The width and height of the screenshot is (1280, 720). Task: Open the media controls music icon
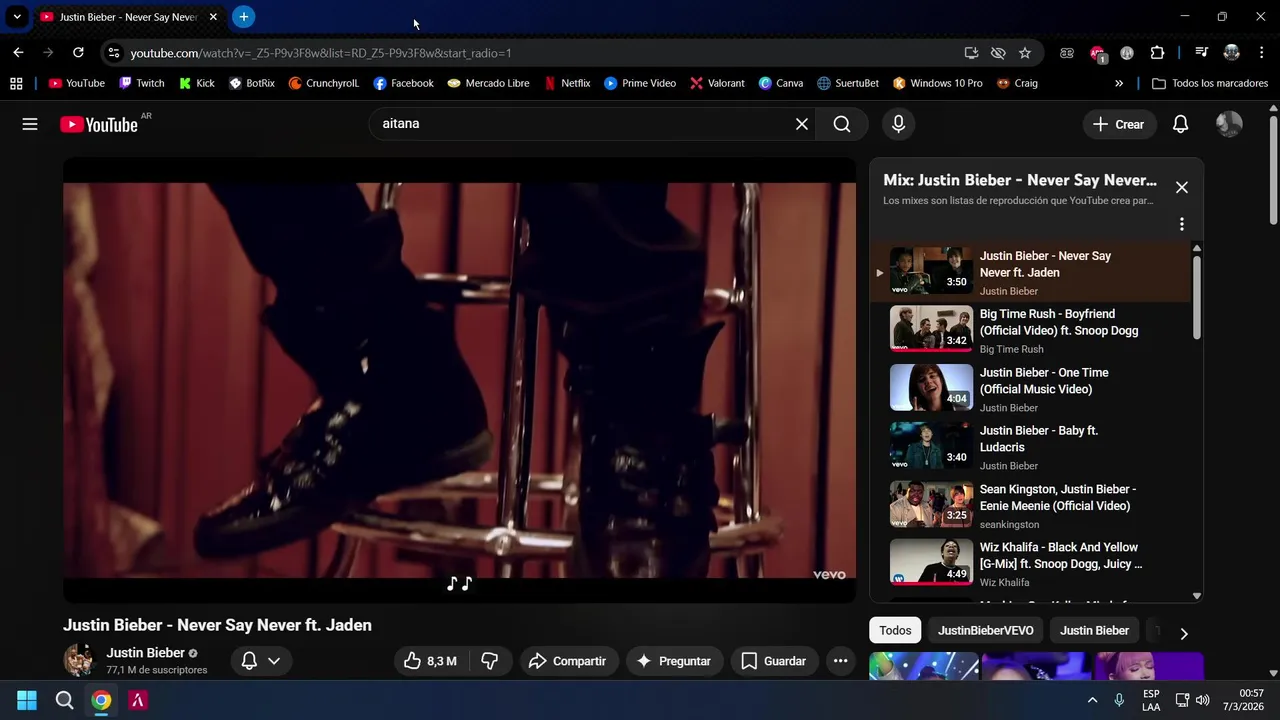coord(1202,53)
